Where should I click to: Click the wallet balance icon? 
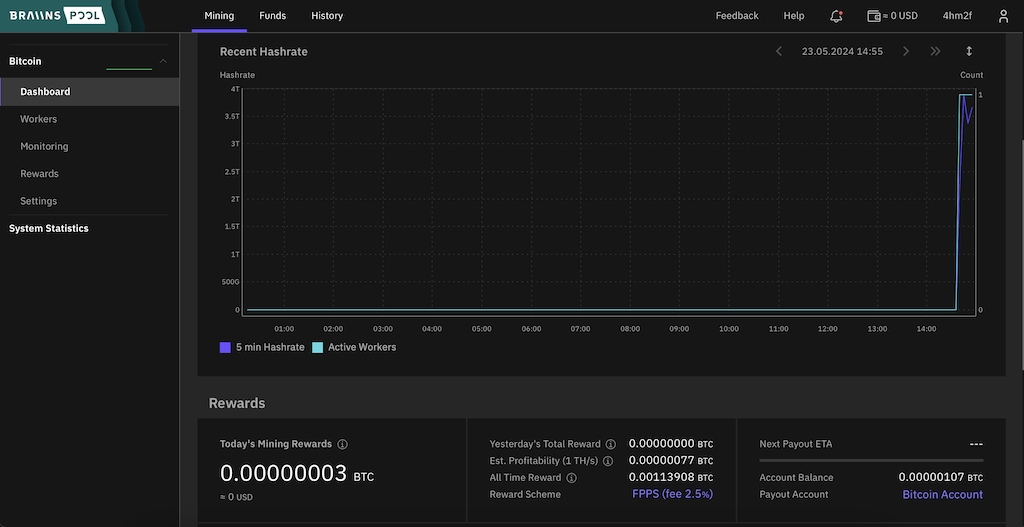click(873, 16)
